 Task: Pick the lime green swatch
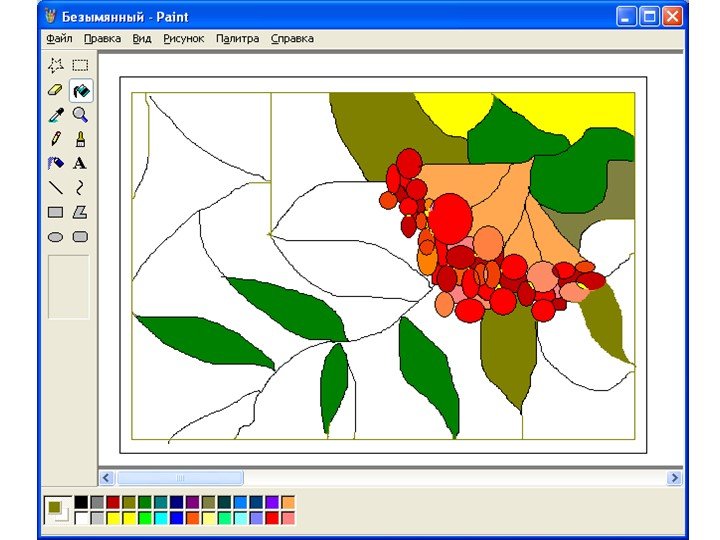point(145,518)
